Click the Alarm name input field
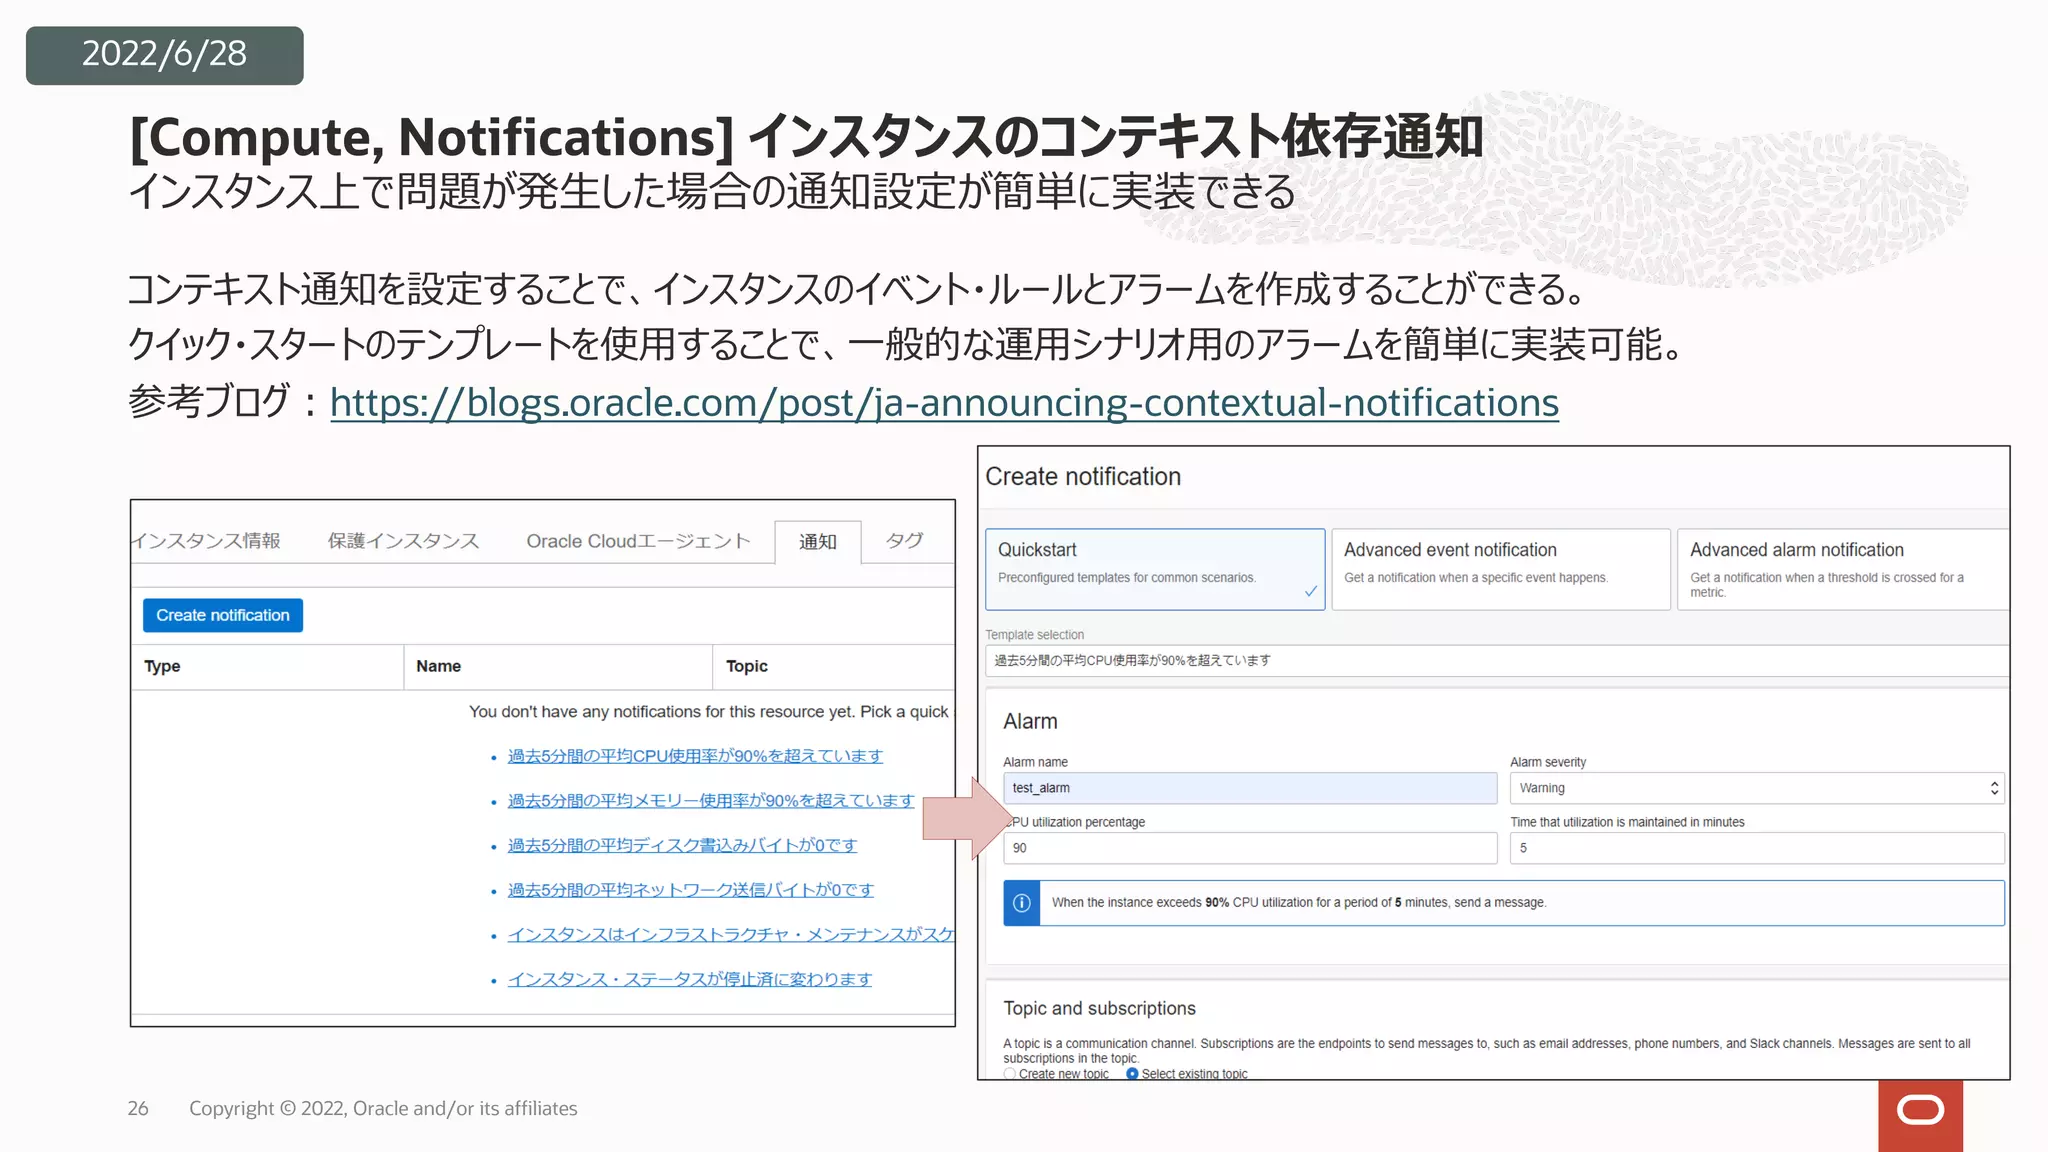Viewport: 2048px width, 1152px height. pyautogui.click(x=1249, y=788)
